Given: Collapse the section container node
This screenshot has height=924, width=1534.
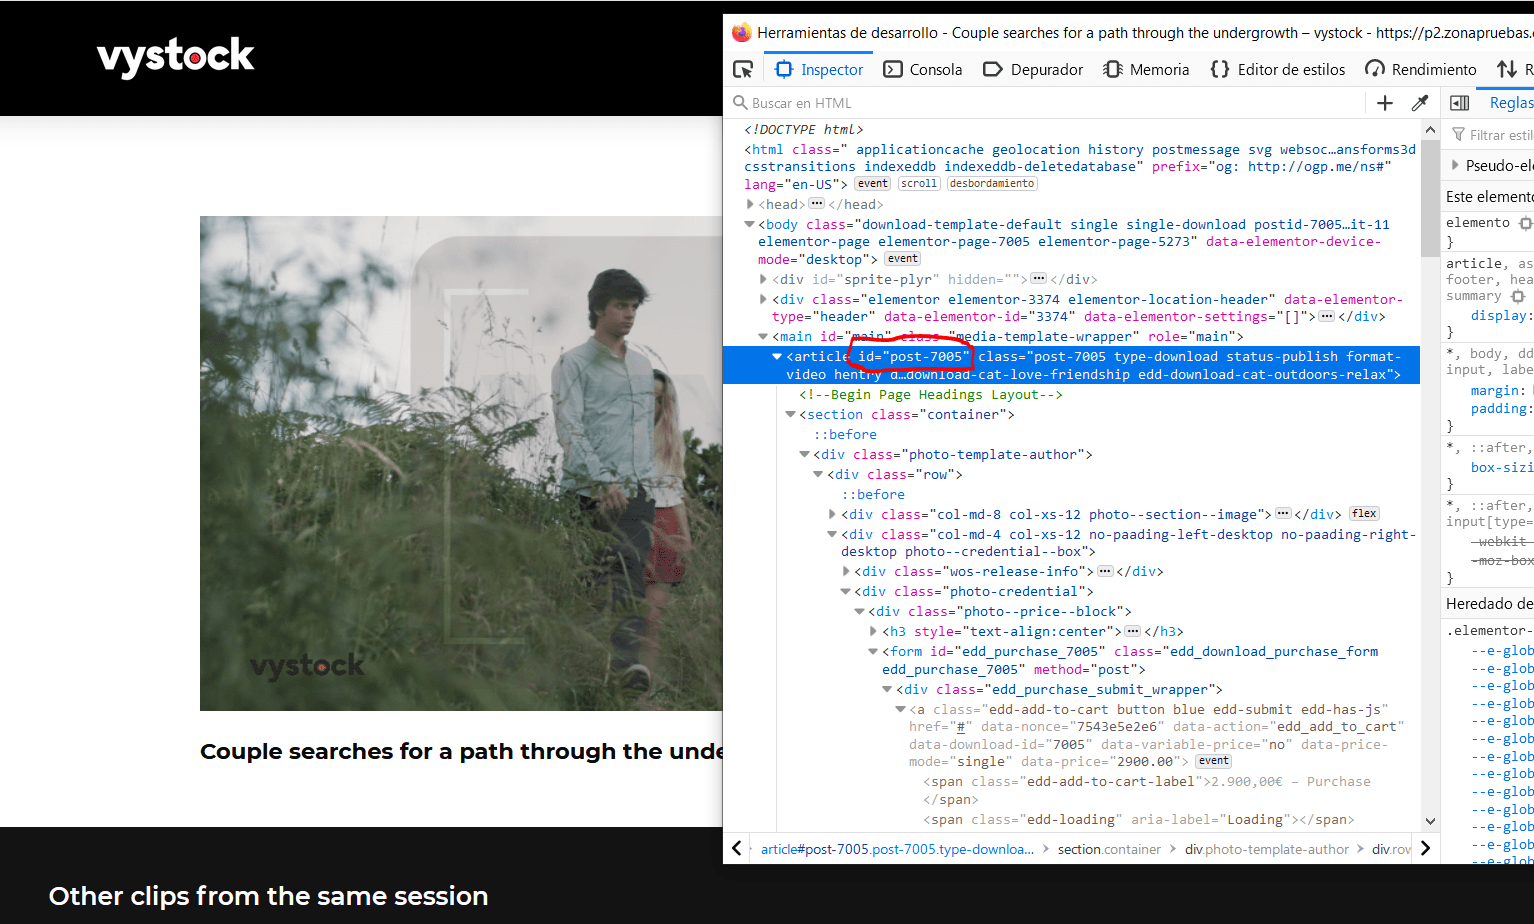Looking at the screenshot, I should (x=791, y=414).
